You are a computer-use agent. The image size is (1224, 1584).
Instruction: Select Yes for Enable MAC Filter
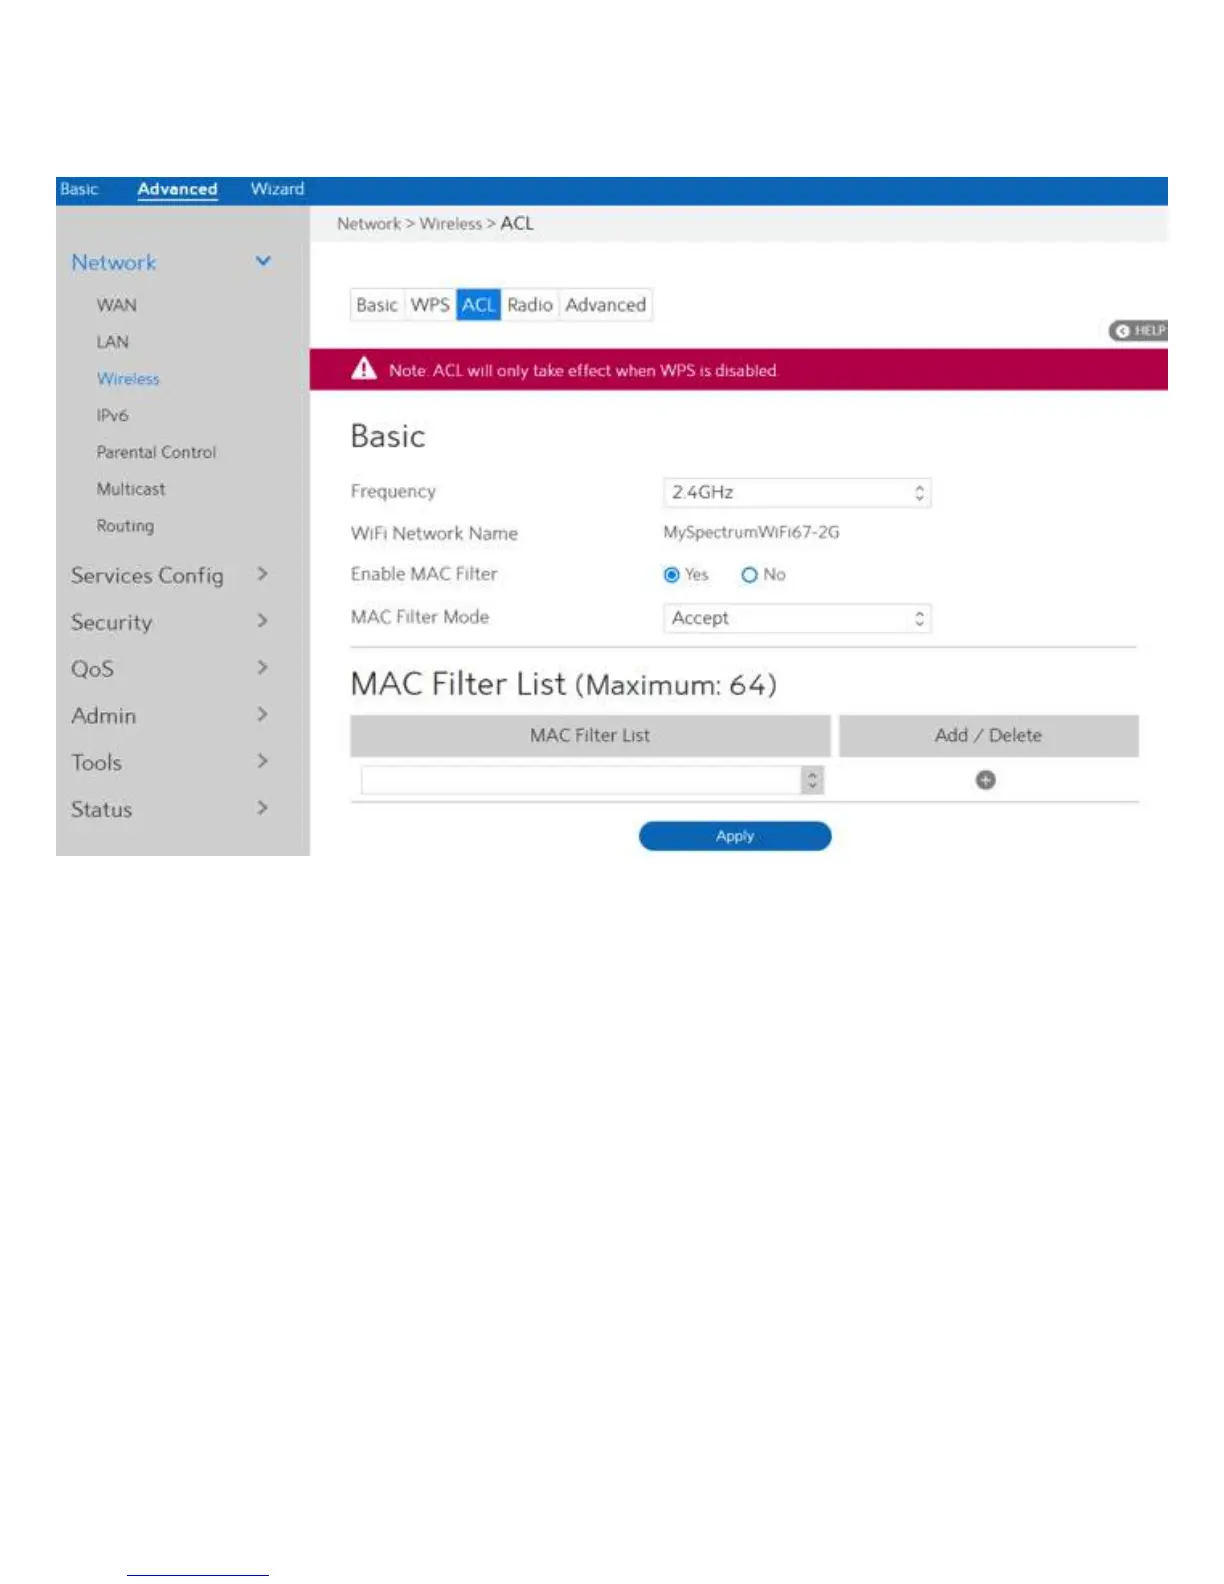tap(672, 575)
